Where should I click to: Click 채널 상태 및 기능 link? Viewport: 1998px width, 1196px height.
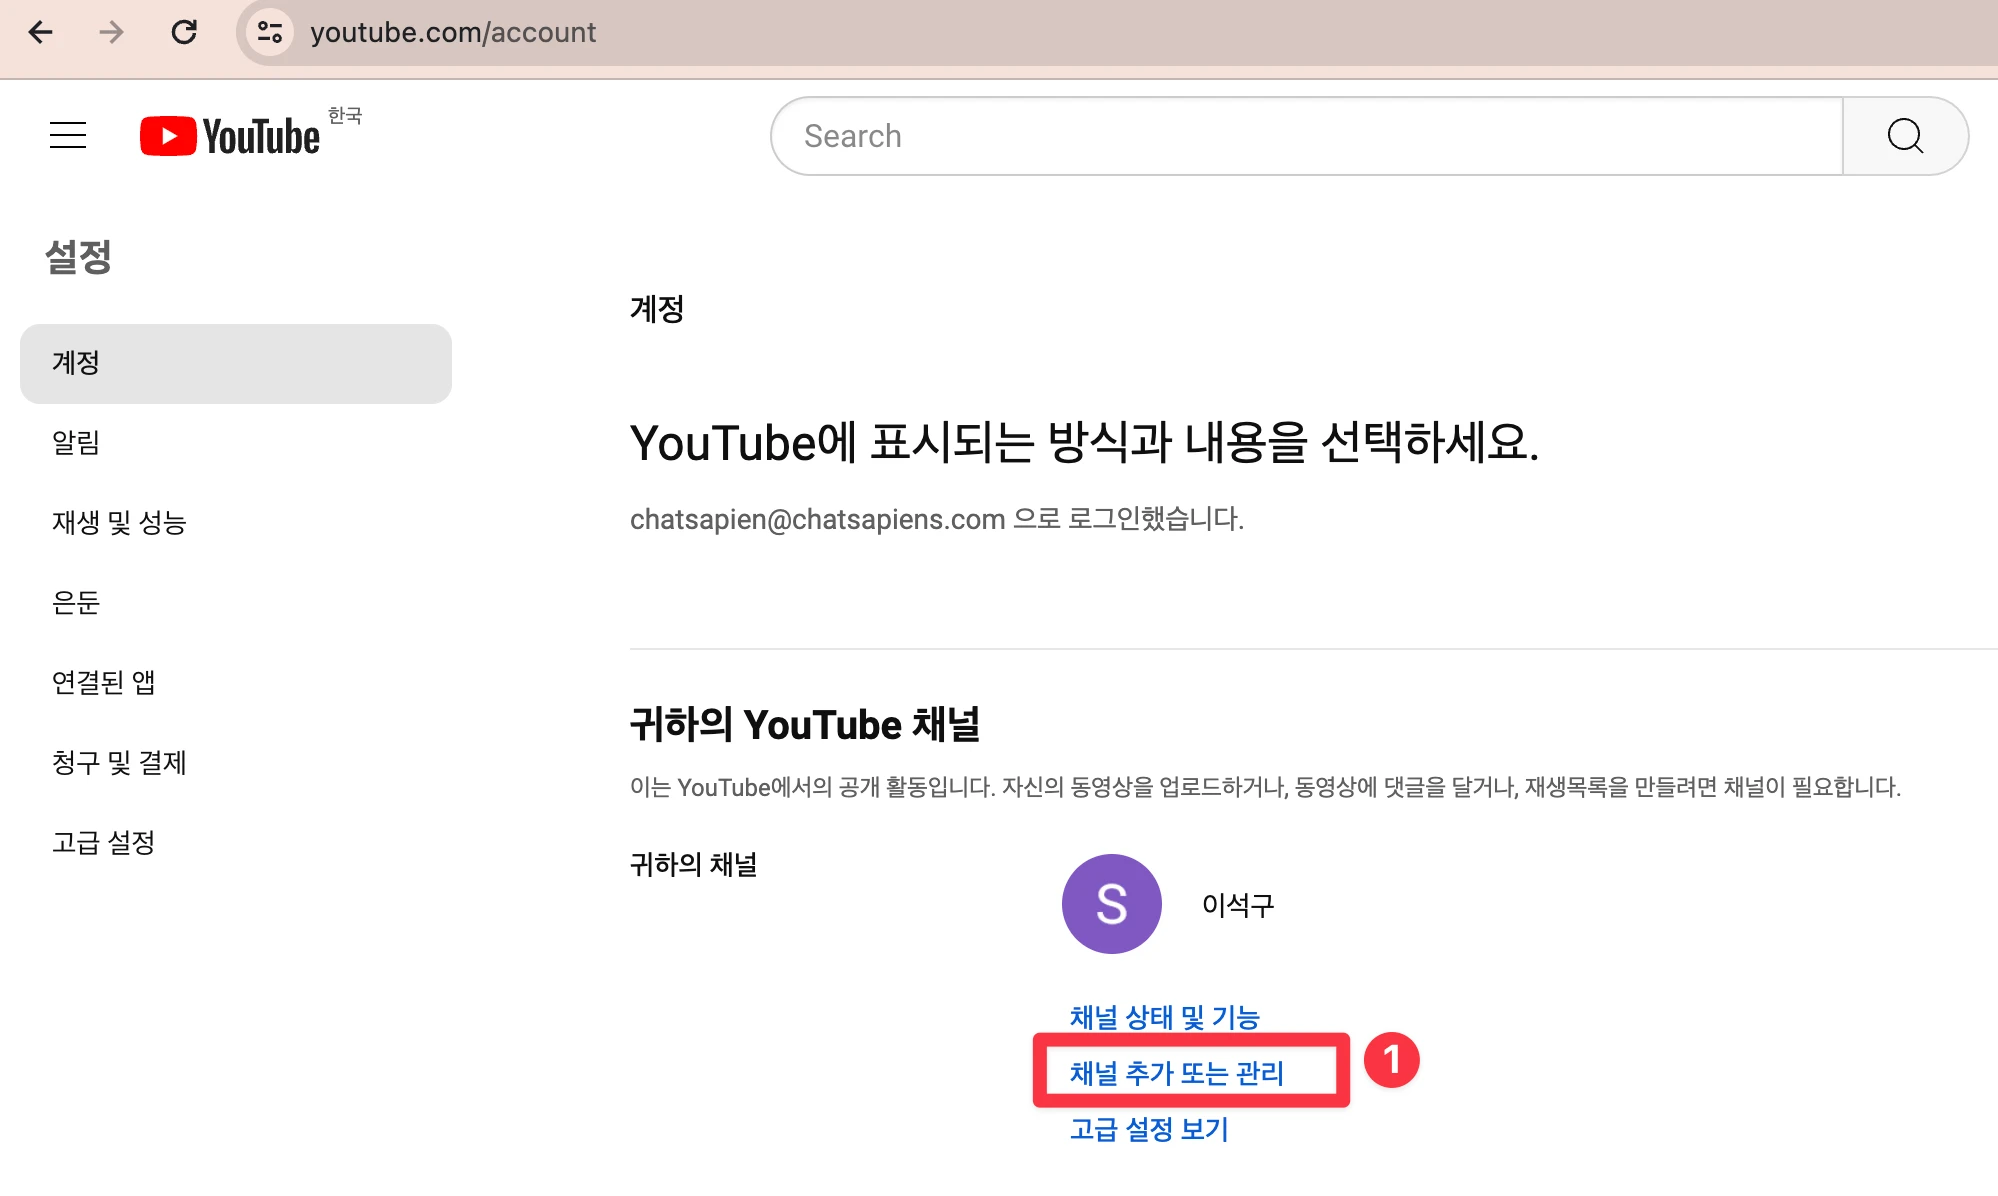click(x=1164, y=1017)
